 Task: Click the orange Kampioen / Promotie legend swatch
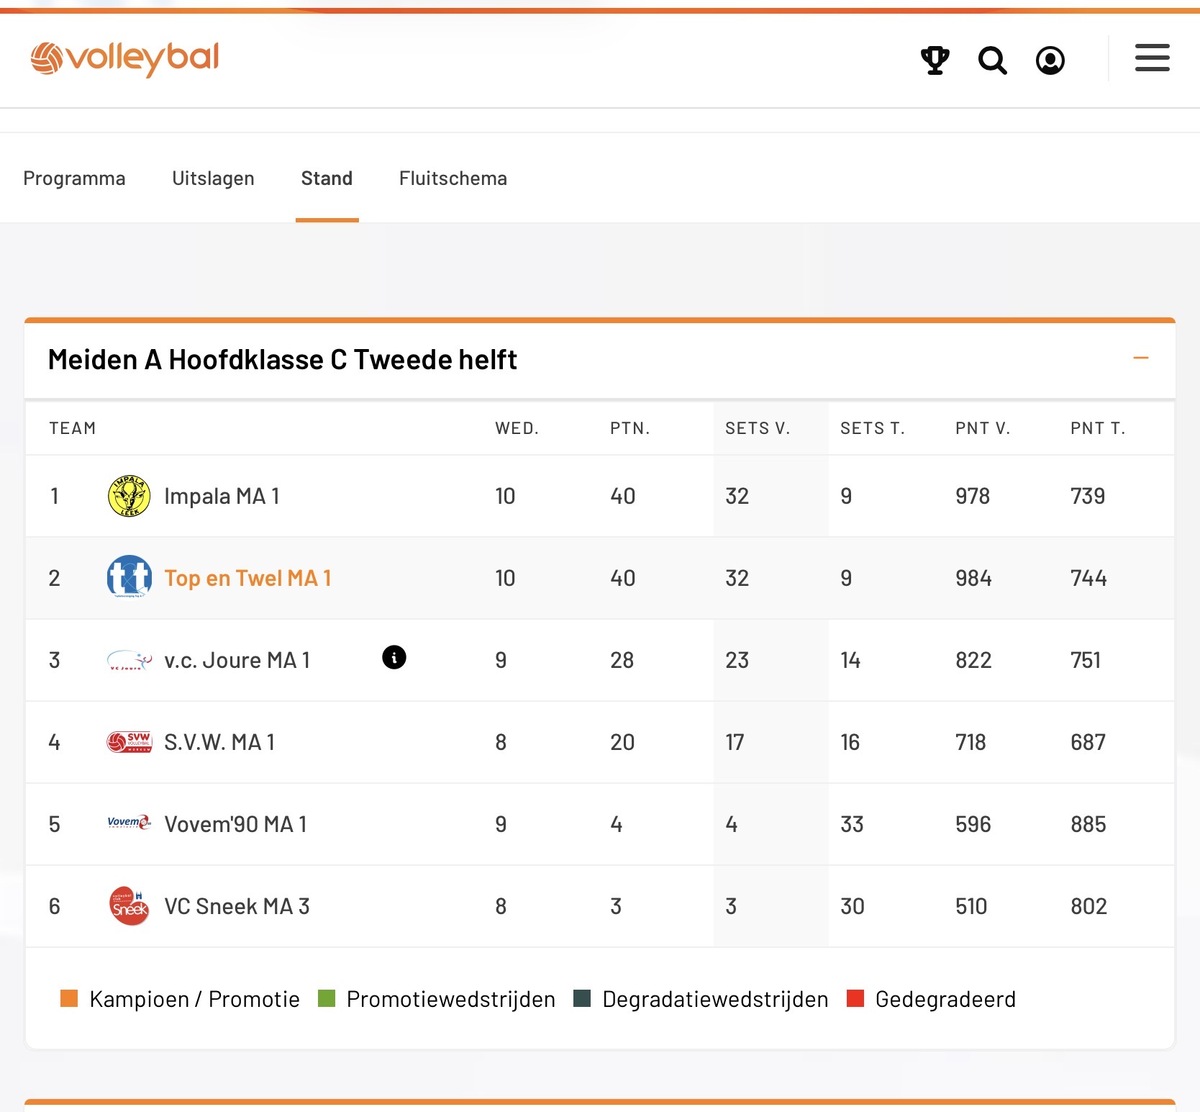click(69, 998)
